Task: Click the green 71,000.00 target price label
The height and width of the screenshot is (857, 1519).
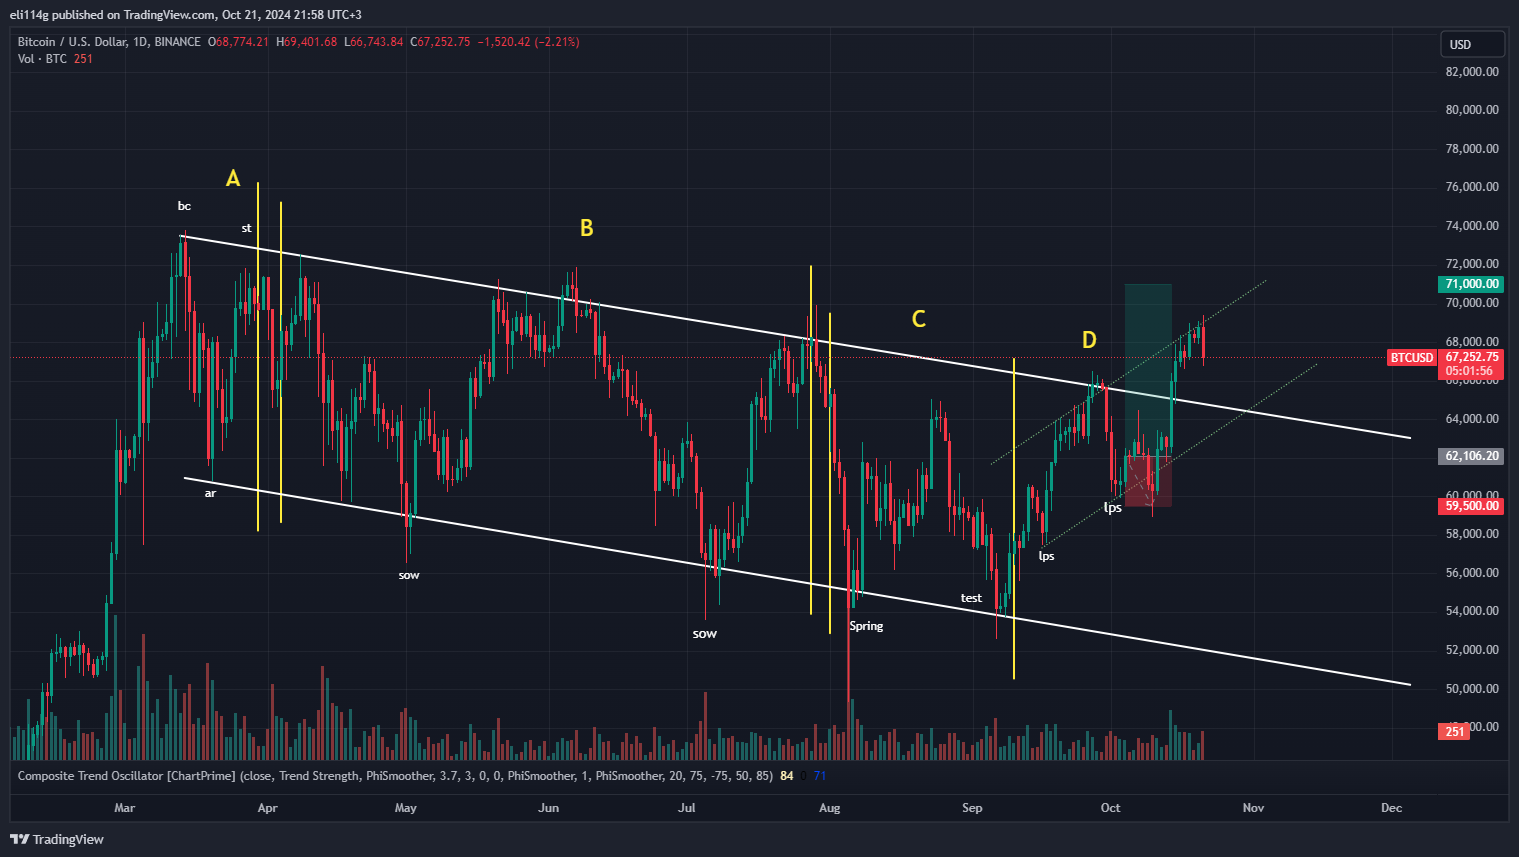Action: point(1472,284)
